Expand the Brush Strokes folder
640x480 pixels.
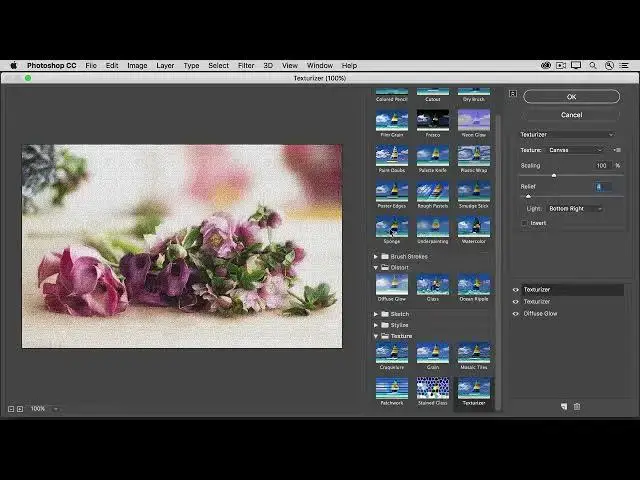376,256
